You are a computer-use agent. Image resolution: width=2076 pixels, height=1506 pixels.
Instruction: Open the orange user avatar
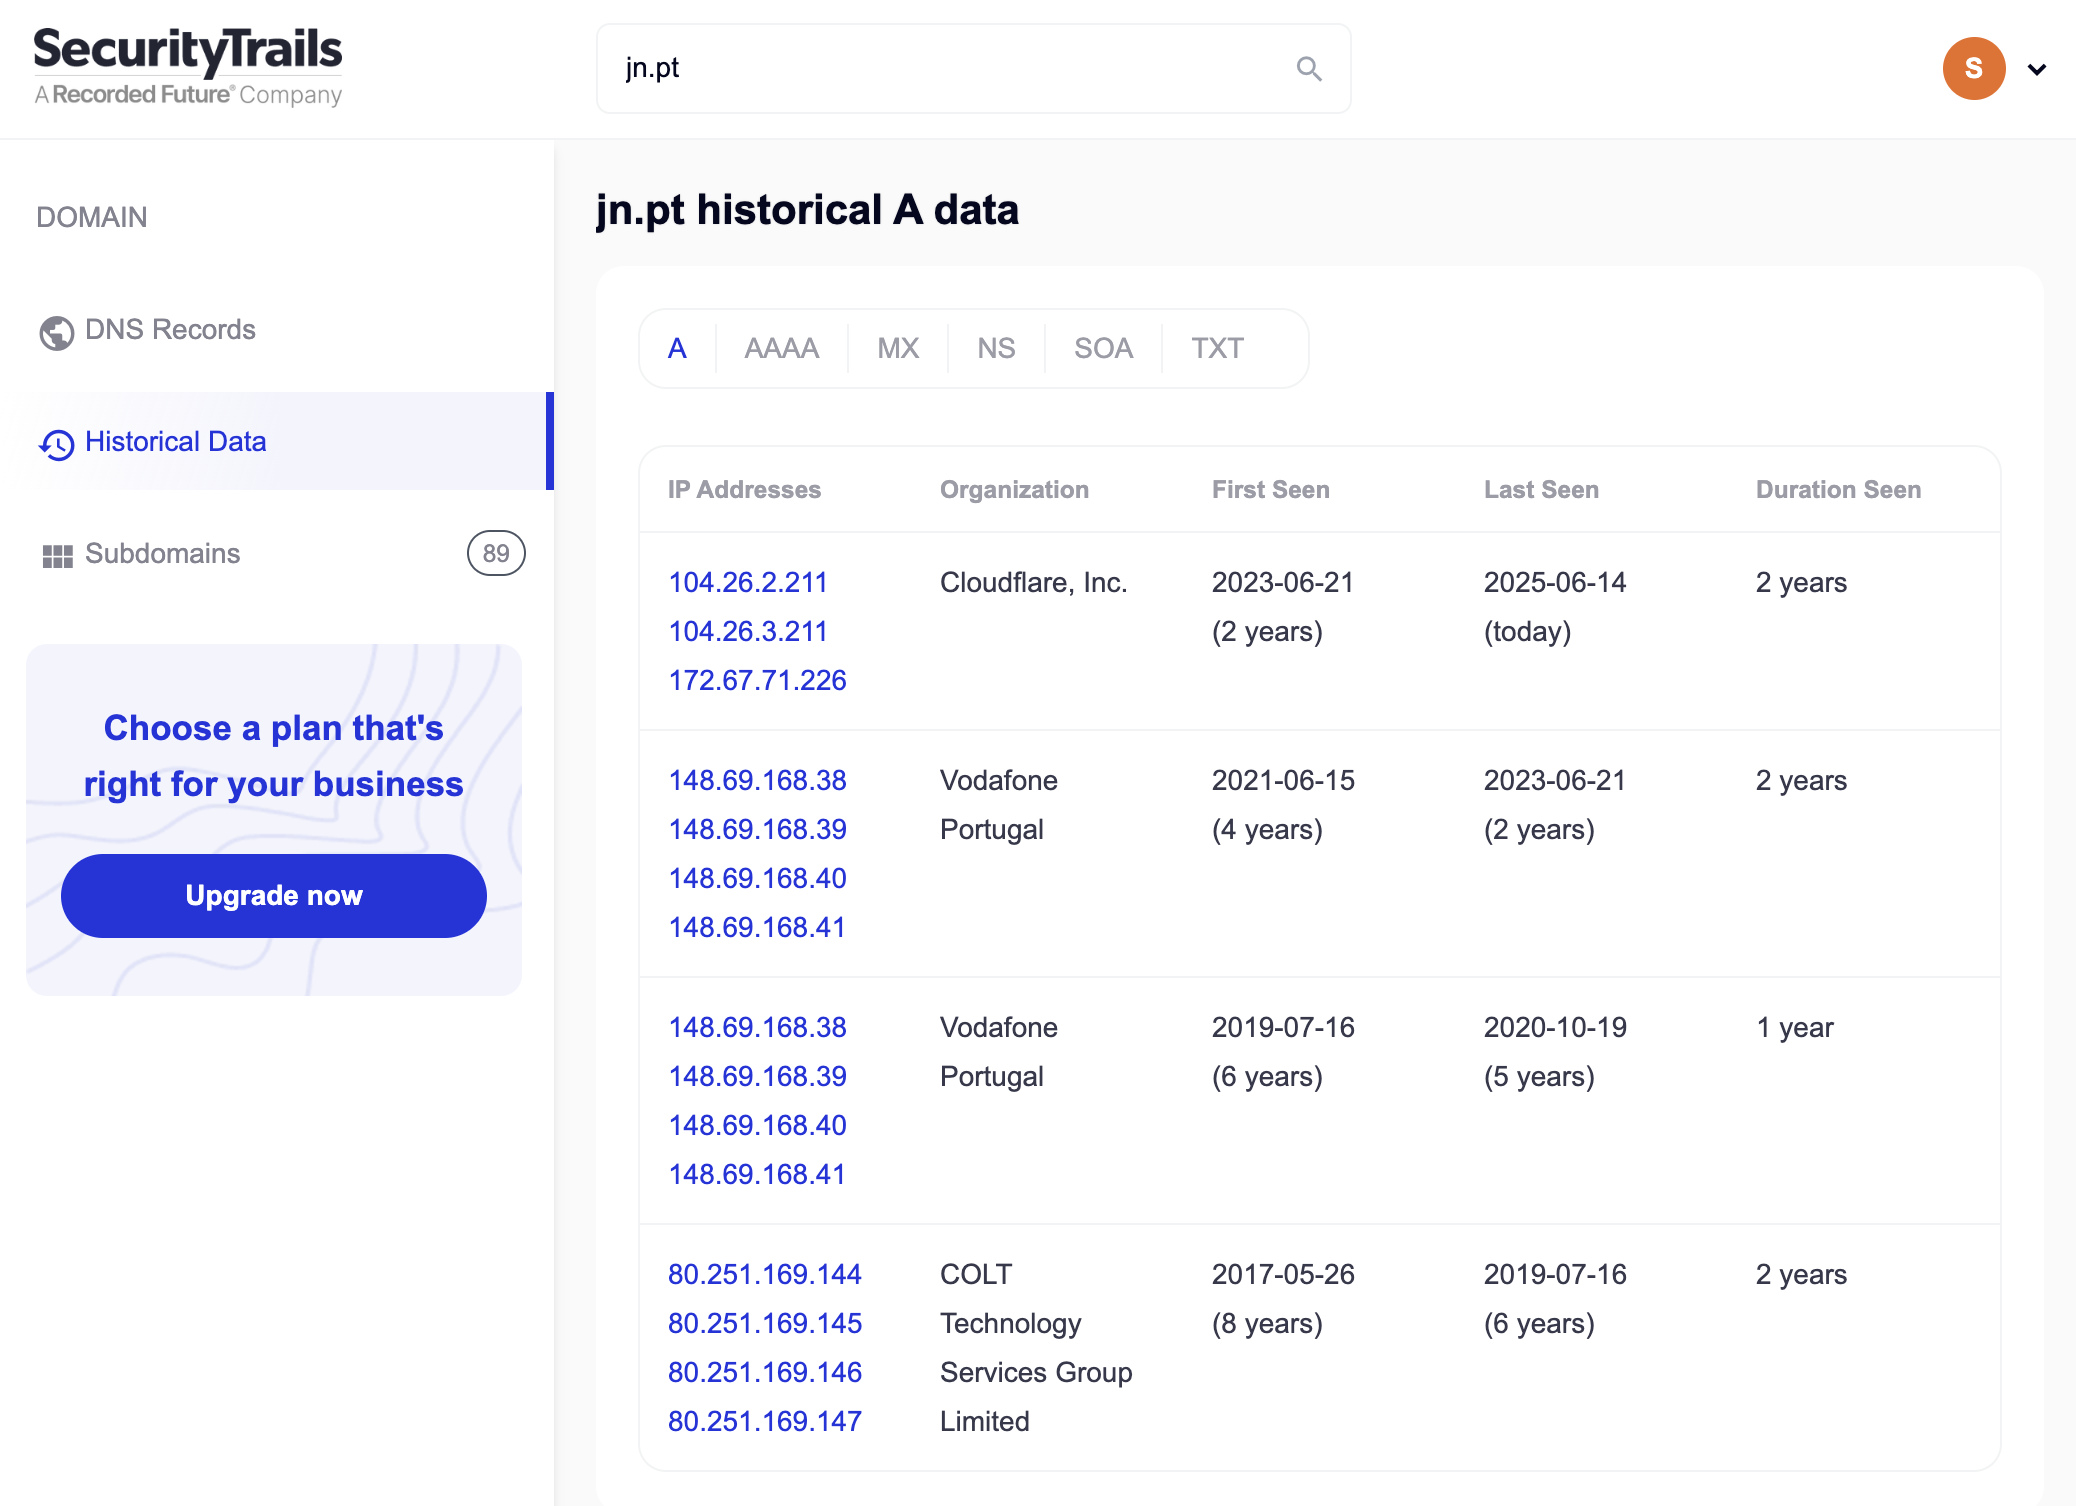tap(1973, 69)
